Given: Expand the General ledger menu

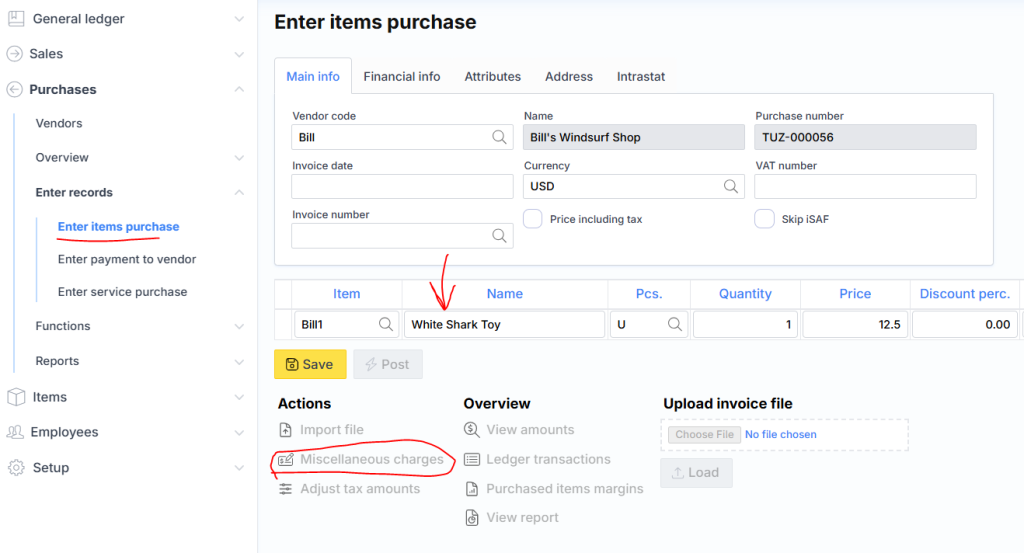Looking at the screenshot, I should [x=238, y=19].
